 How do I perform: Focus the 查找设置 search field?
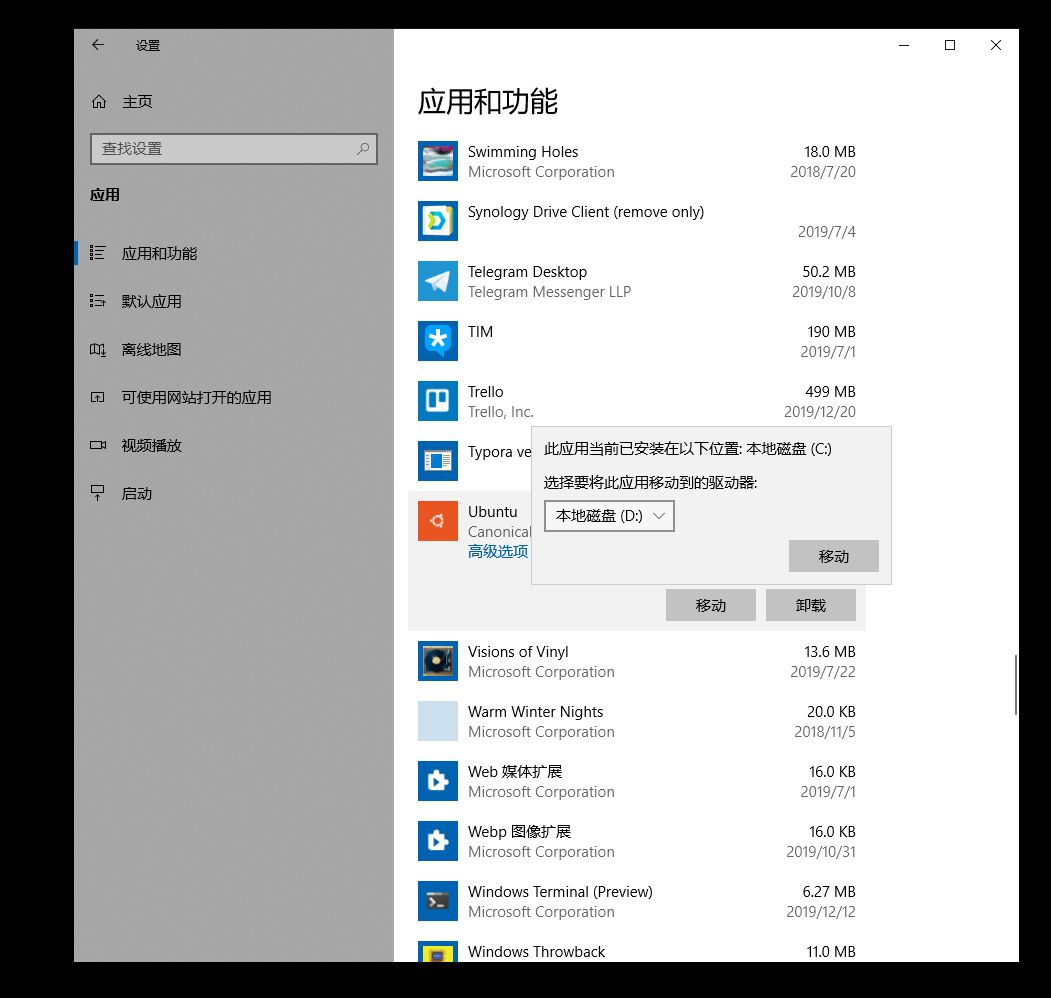234,149
